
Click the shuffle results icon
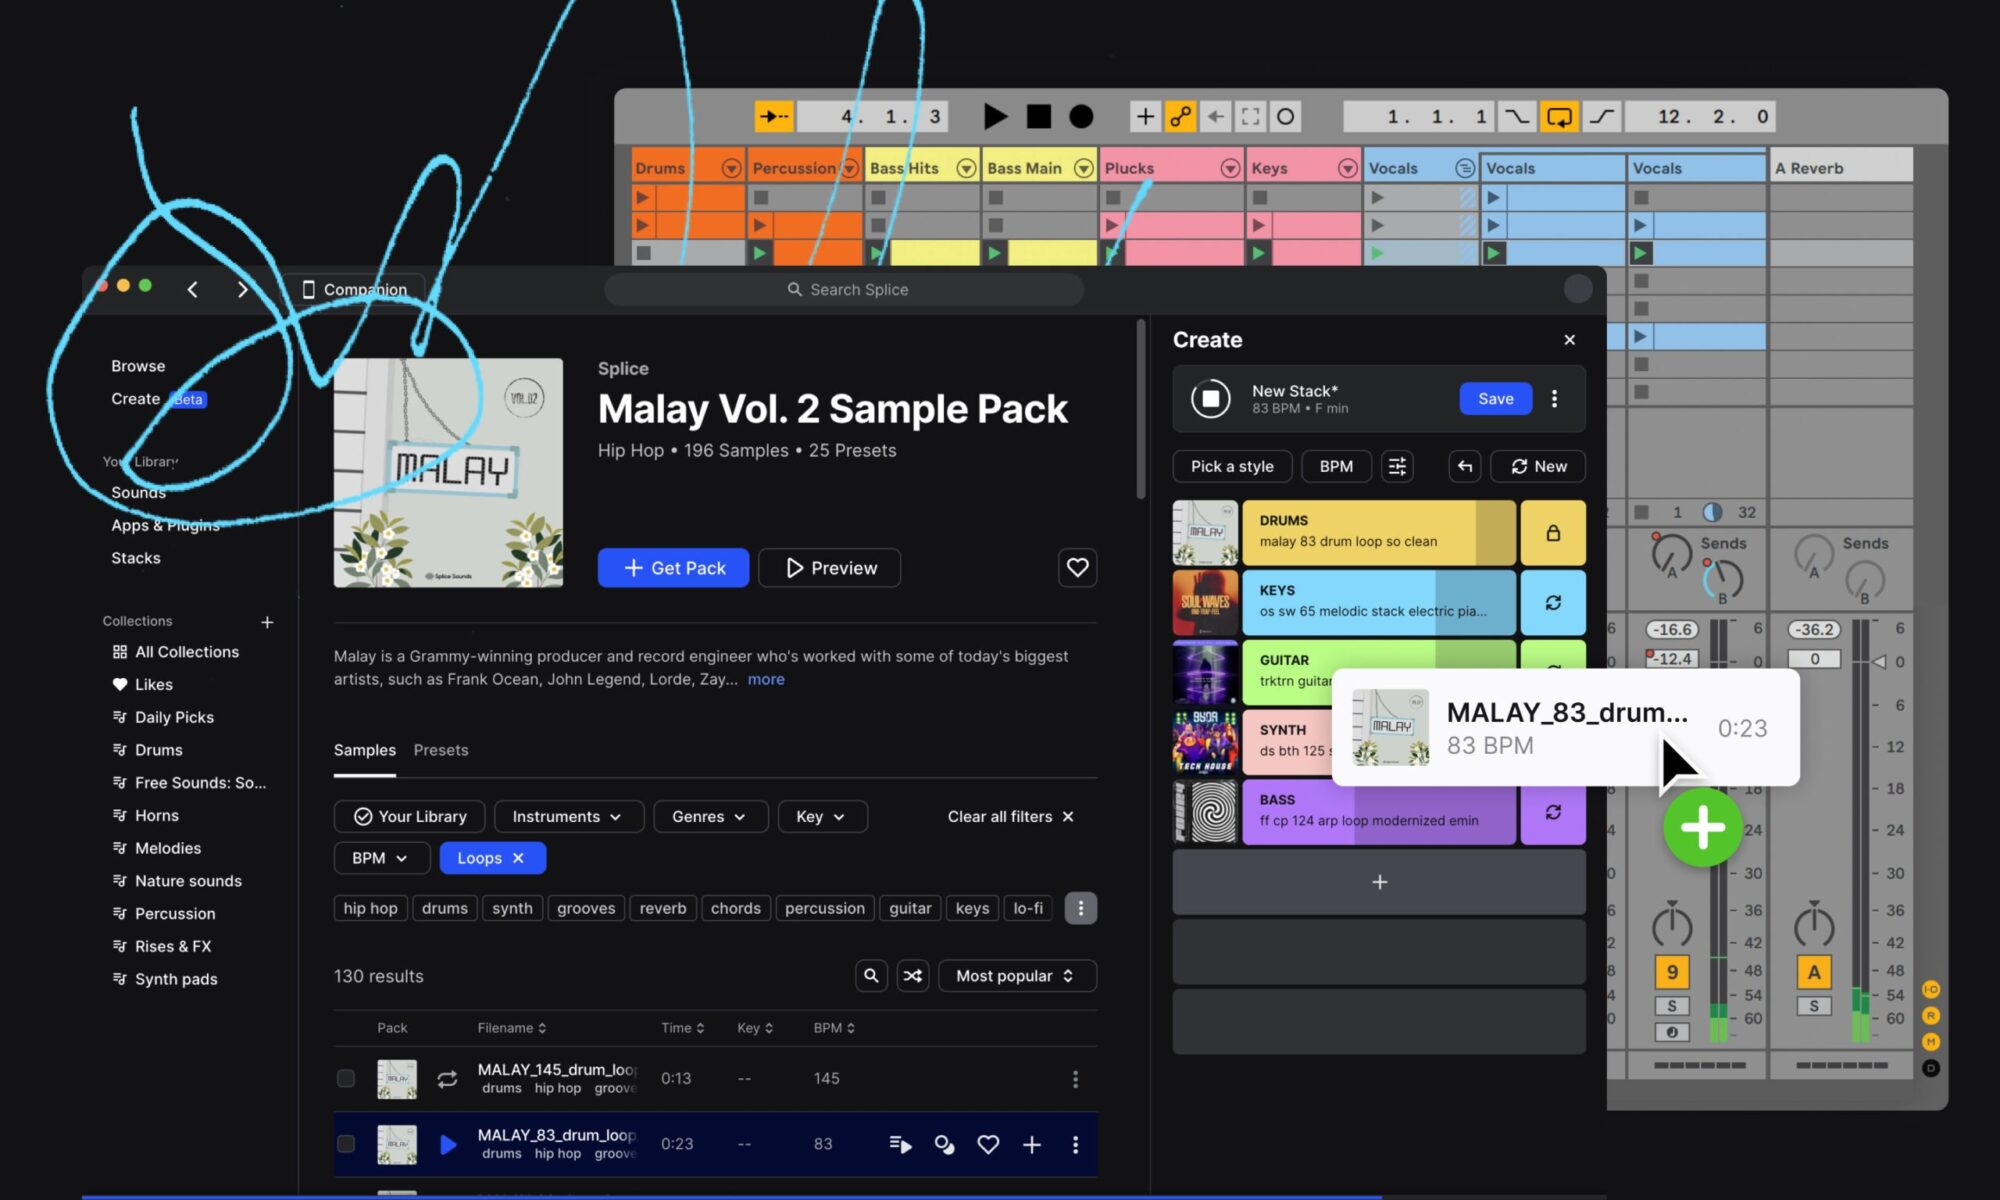pyautogui.click(x=912, y=975)
